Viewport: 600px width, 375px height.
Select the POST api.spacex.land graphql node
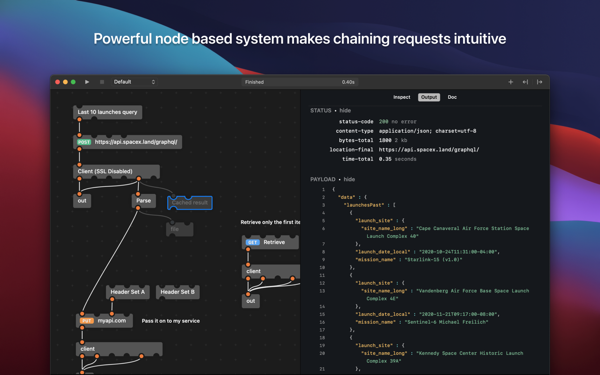coord(127,142)
